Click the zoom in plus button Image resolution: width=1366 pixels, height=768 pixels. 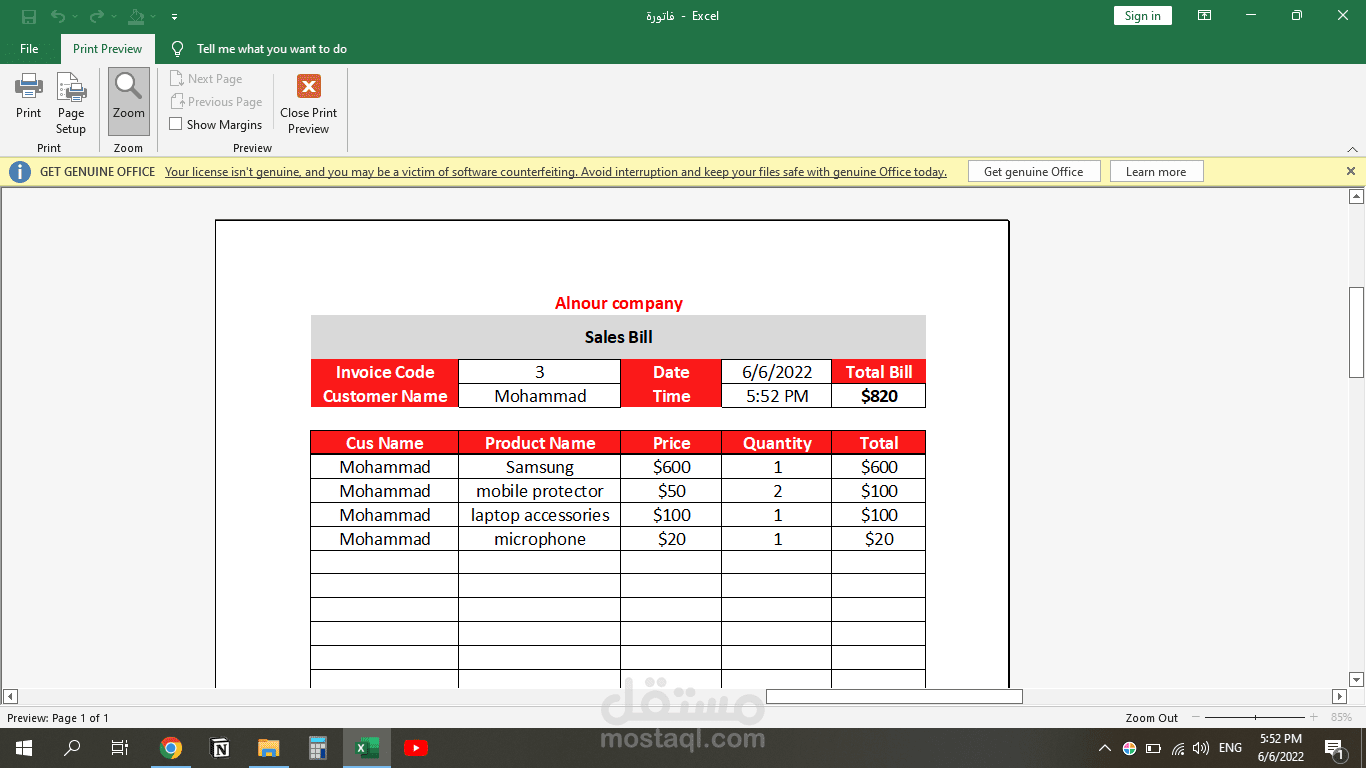(1314, 718)
